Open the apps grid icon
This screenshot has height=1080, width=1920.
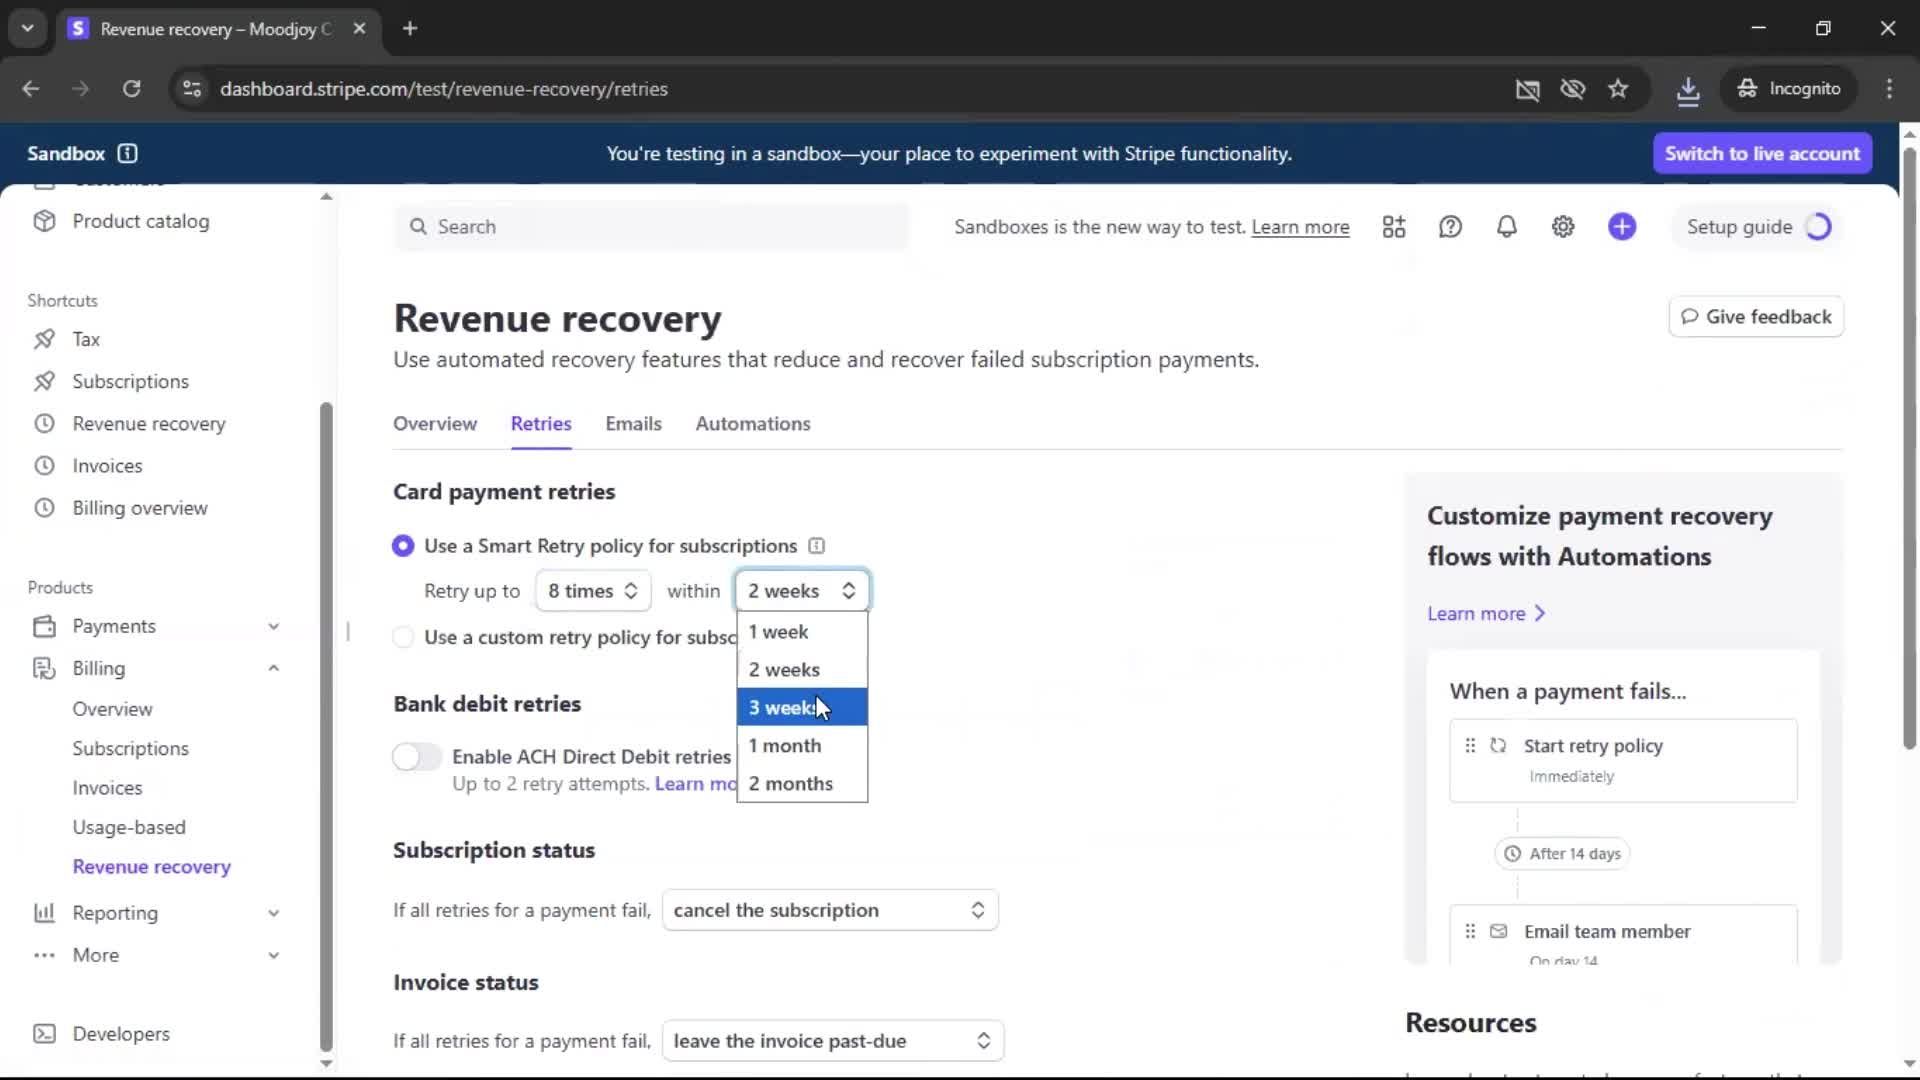(1394, 227)
